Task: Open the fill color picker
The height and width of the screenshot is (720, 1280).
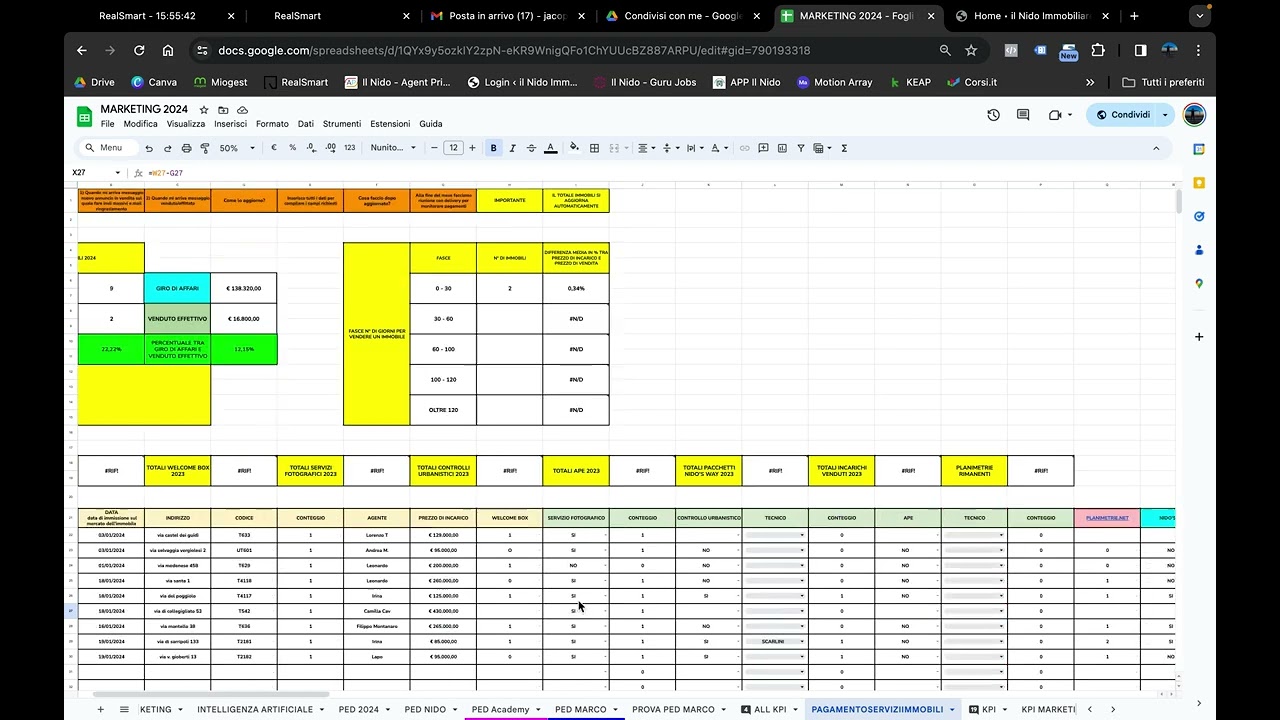Action: (x=574, y=148)
